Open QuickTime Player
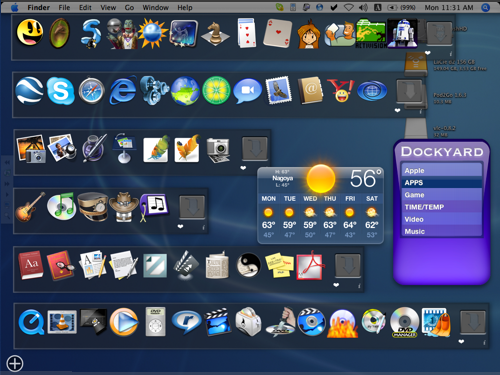The image size is (500, 375). pos(31,322)
